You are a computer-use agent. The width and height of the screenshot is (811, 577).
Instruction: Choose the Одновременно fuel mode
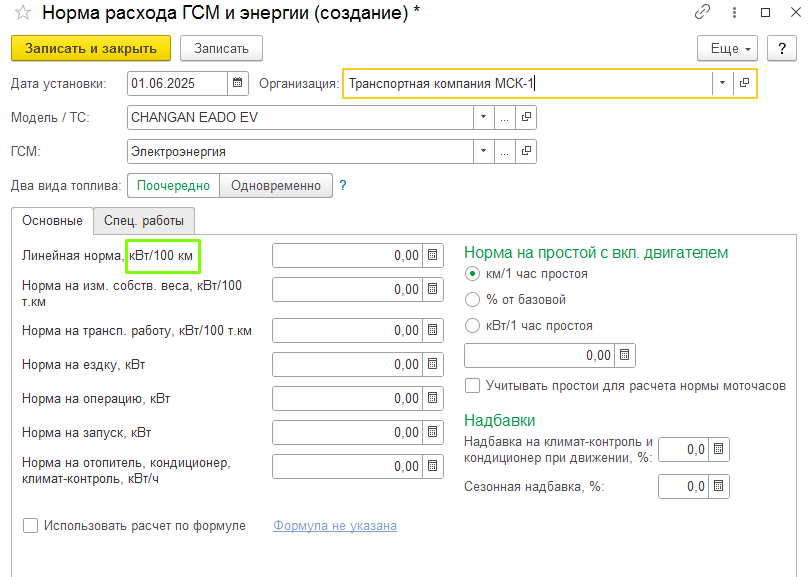[275, 185]
